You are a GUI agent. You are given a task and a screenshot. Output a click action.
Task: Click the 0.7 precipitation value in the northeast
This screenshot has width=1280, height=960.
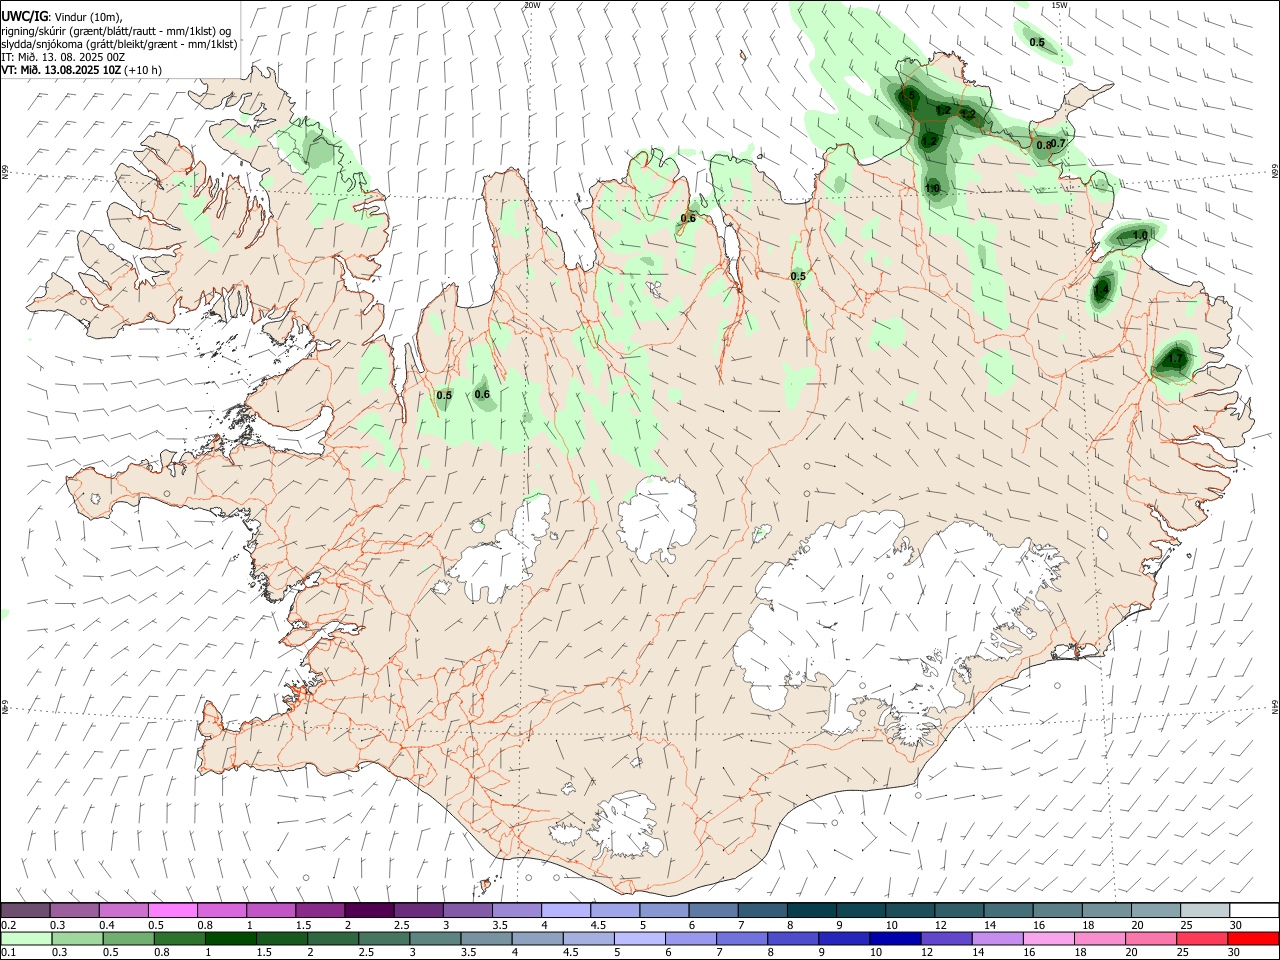click(x=1060, y=143)
